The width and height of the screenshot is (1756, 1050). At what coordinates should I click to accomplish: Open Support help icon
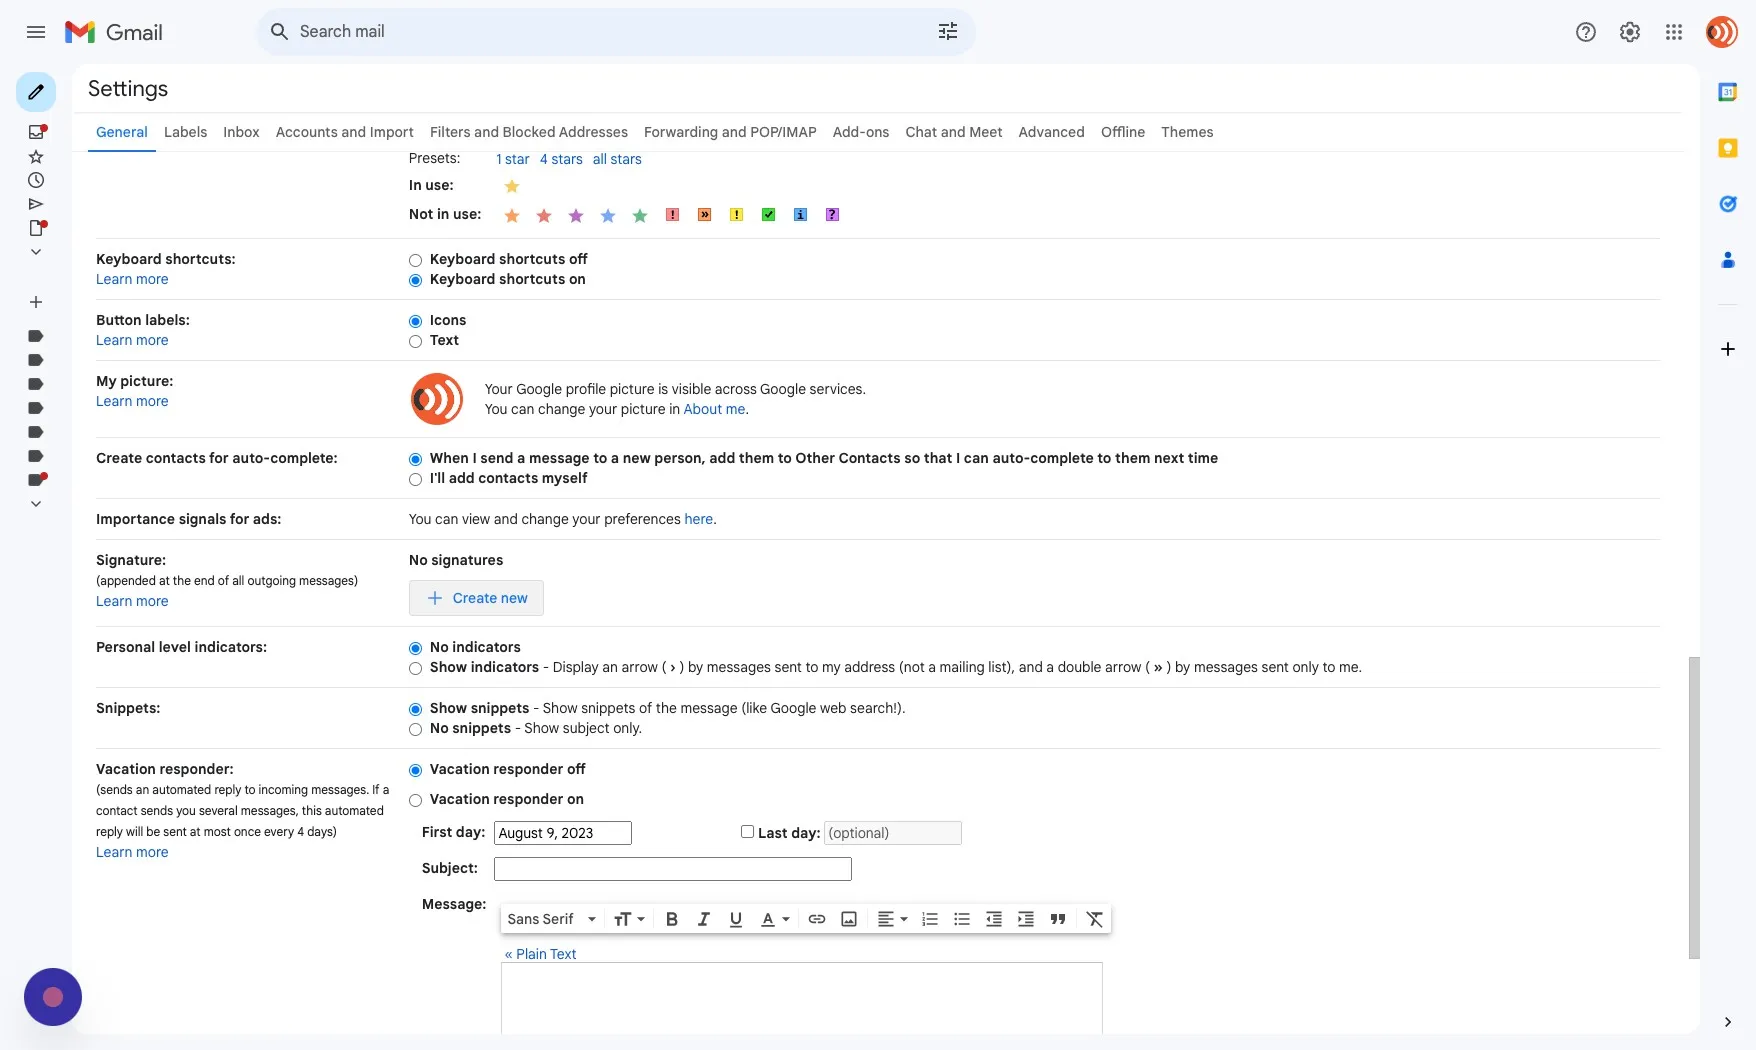point(1586,32)
